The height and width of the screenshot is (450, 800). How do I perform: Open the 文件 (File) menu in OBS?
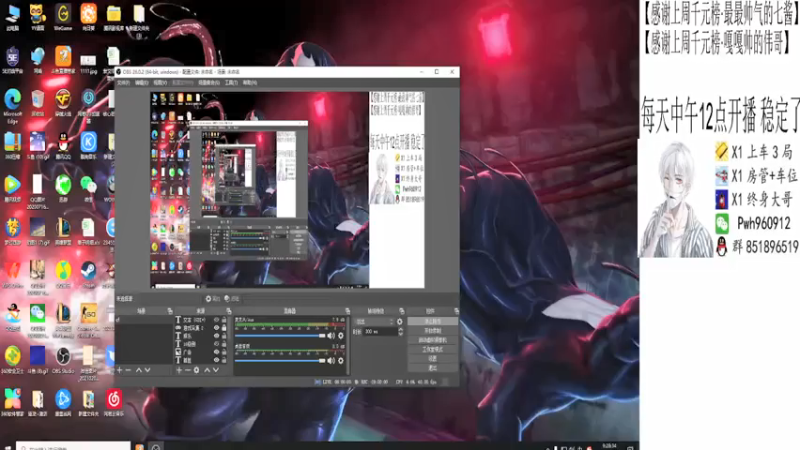click(123, 83)
